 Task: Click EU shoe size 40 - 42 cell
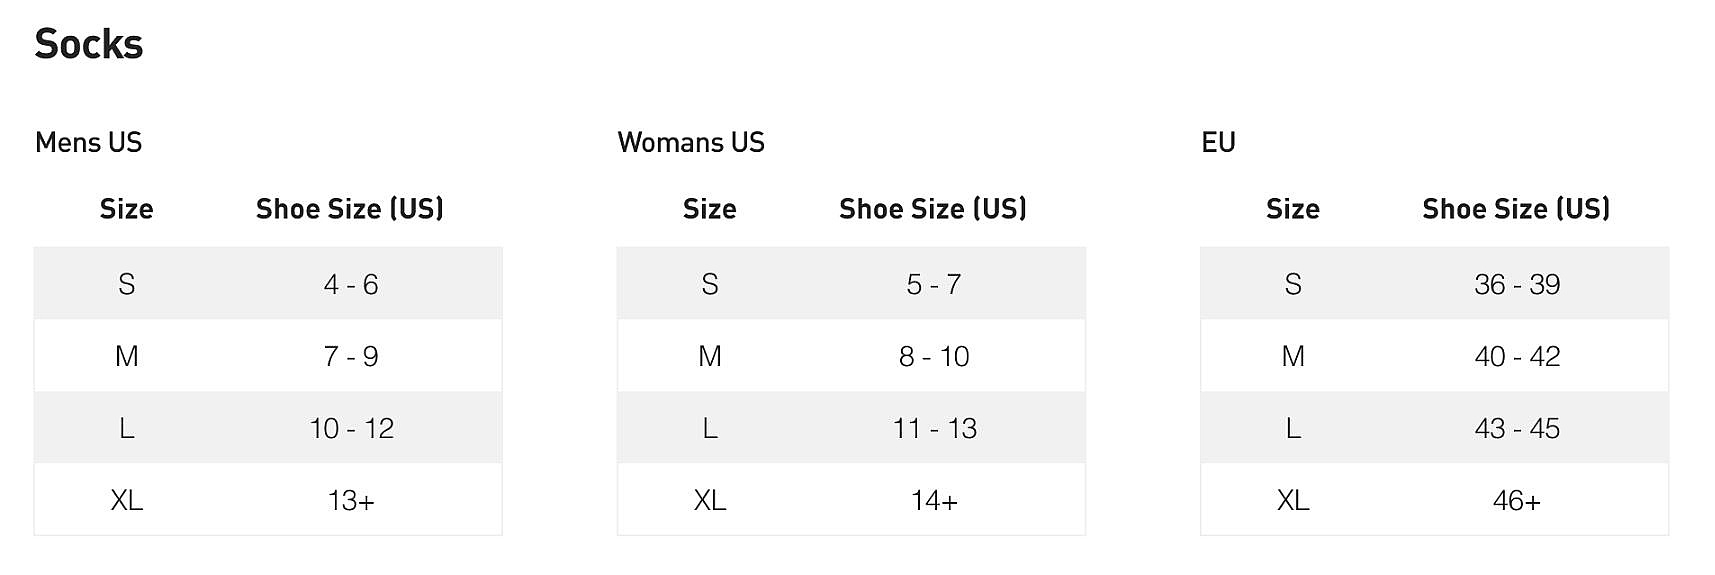[1517, 357]
